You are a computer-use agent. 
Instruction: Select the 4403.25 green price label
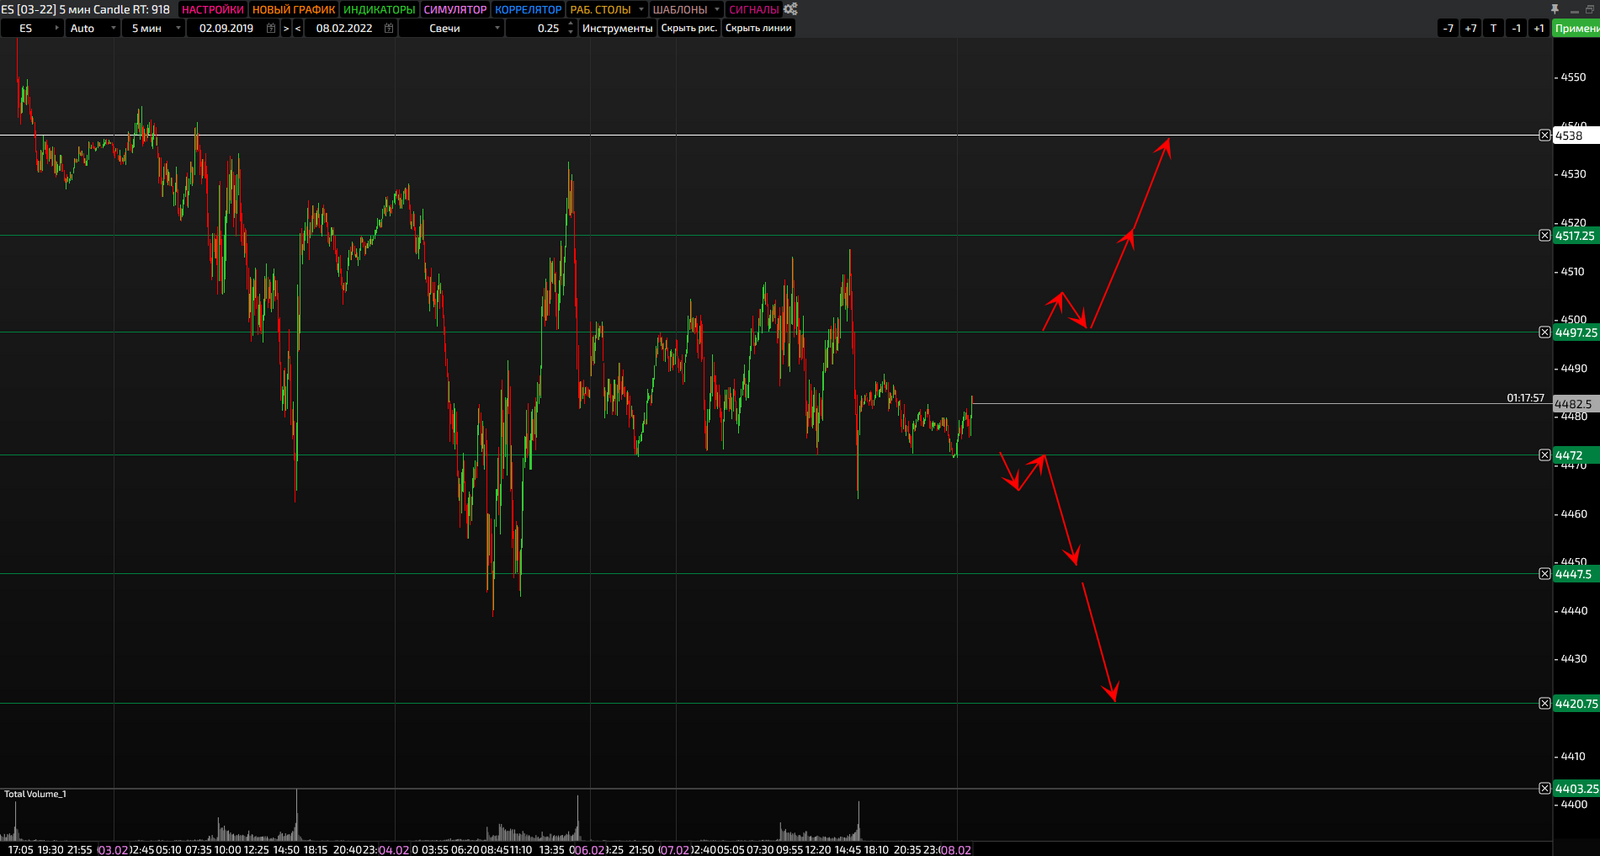(1576, 789)
